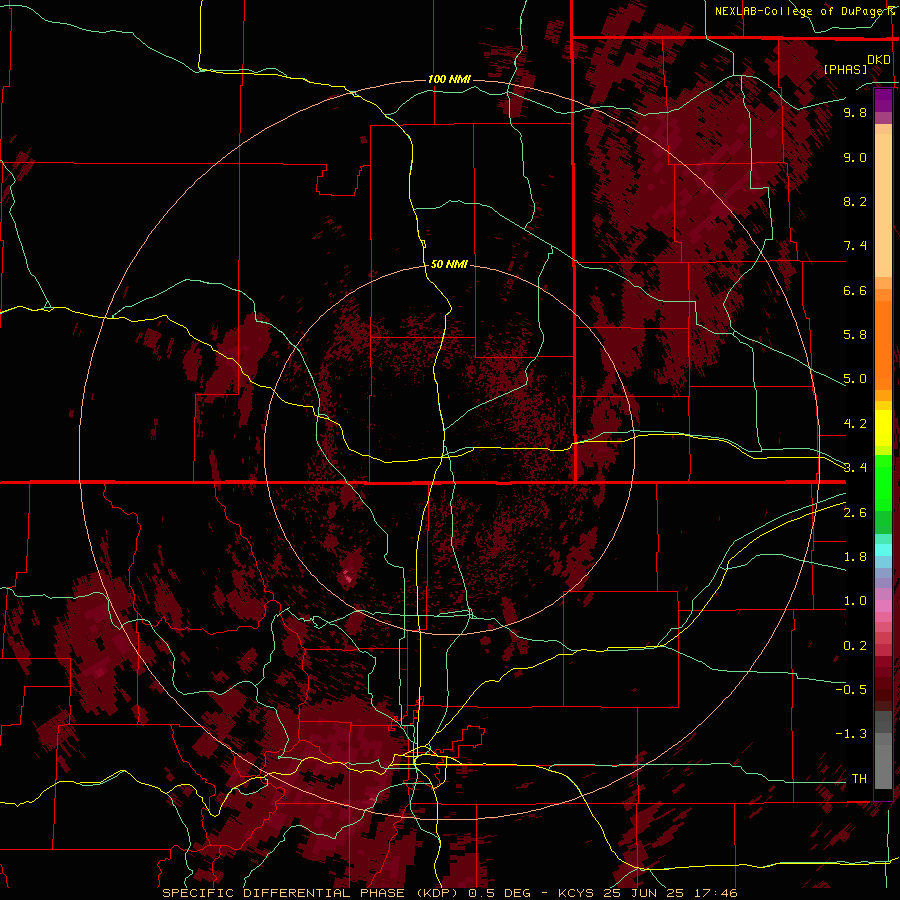The height and width of the screenshot is (900, 900).
Task: Pick the yellow color bar segment
Action: coord(883,428)
